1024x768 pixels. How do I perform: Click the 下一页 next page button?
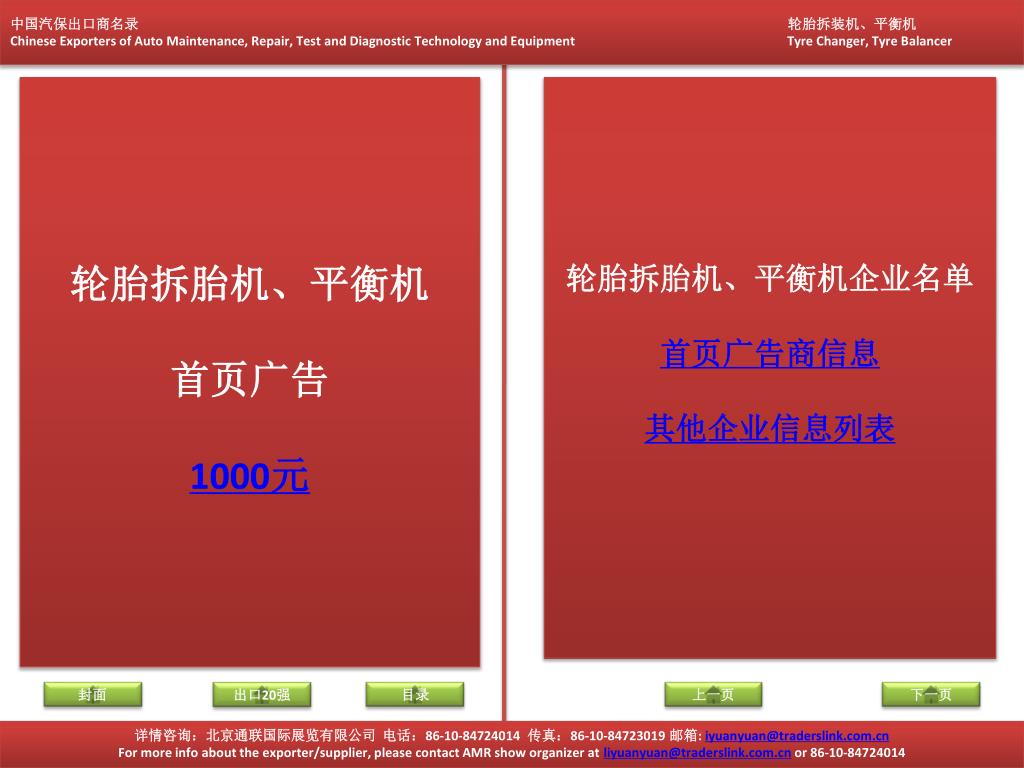pyautogui.click(x=931, y=694)
